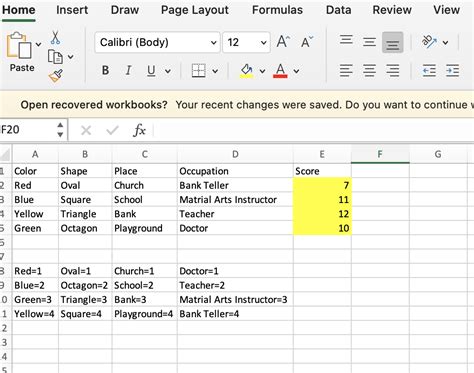Open the Draw tab
This screenshot has height=373, width=474.
tap(125, 10)
